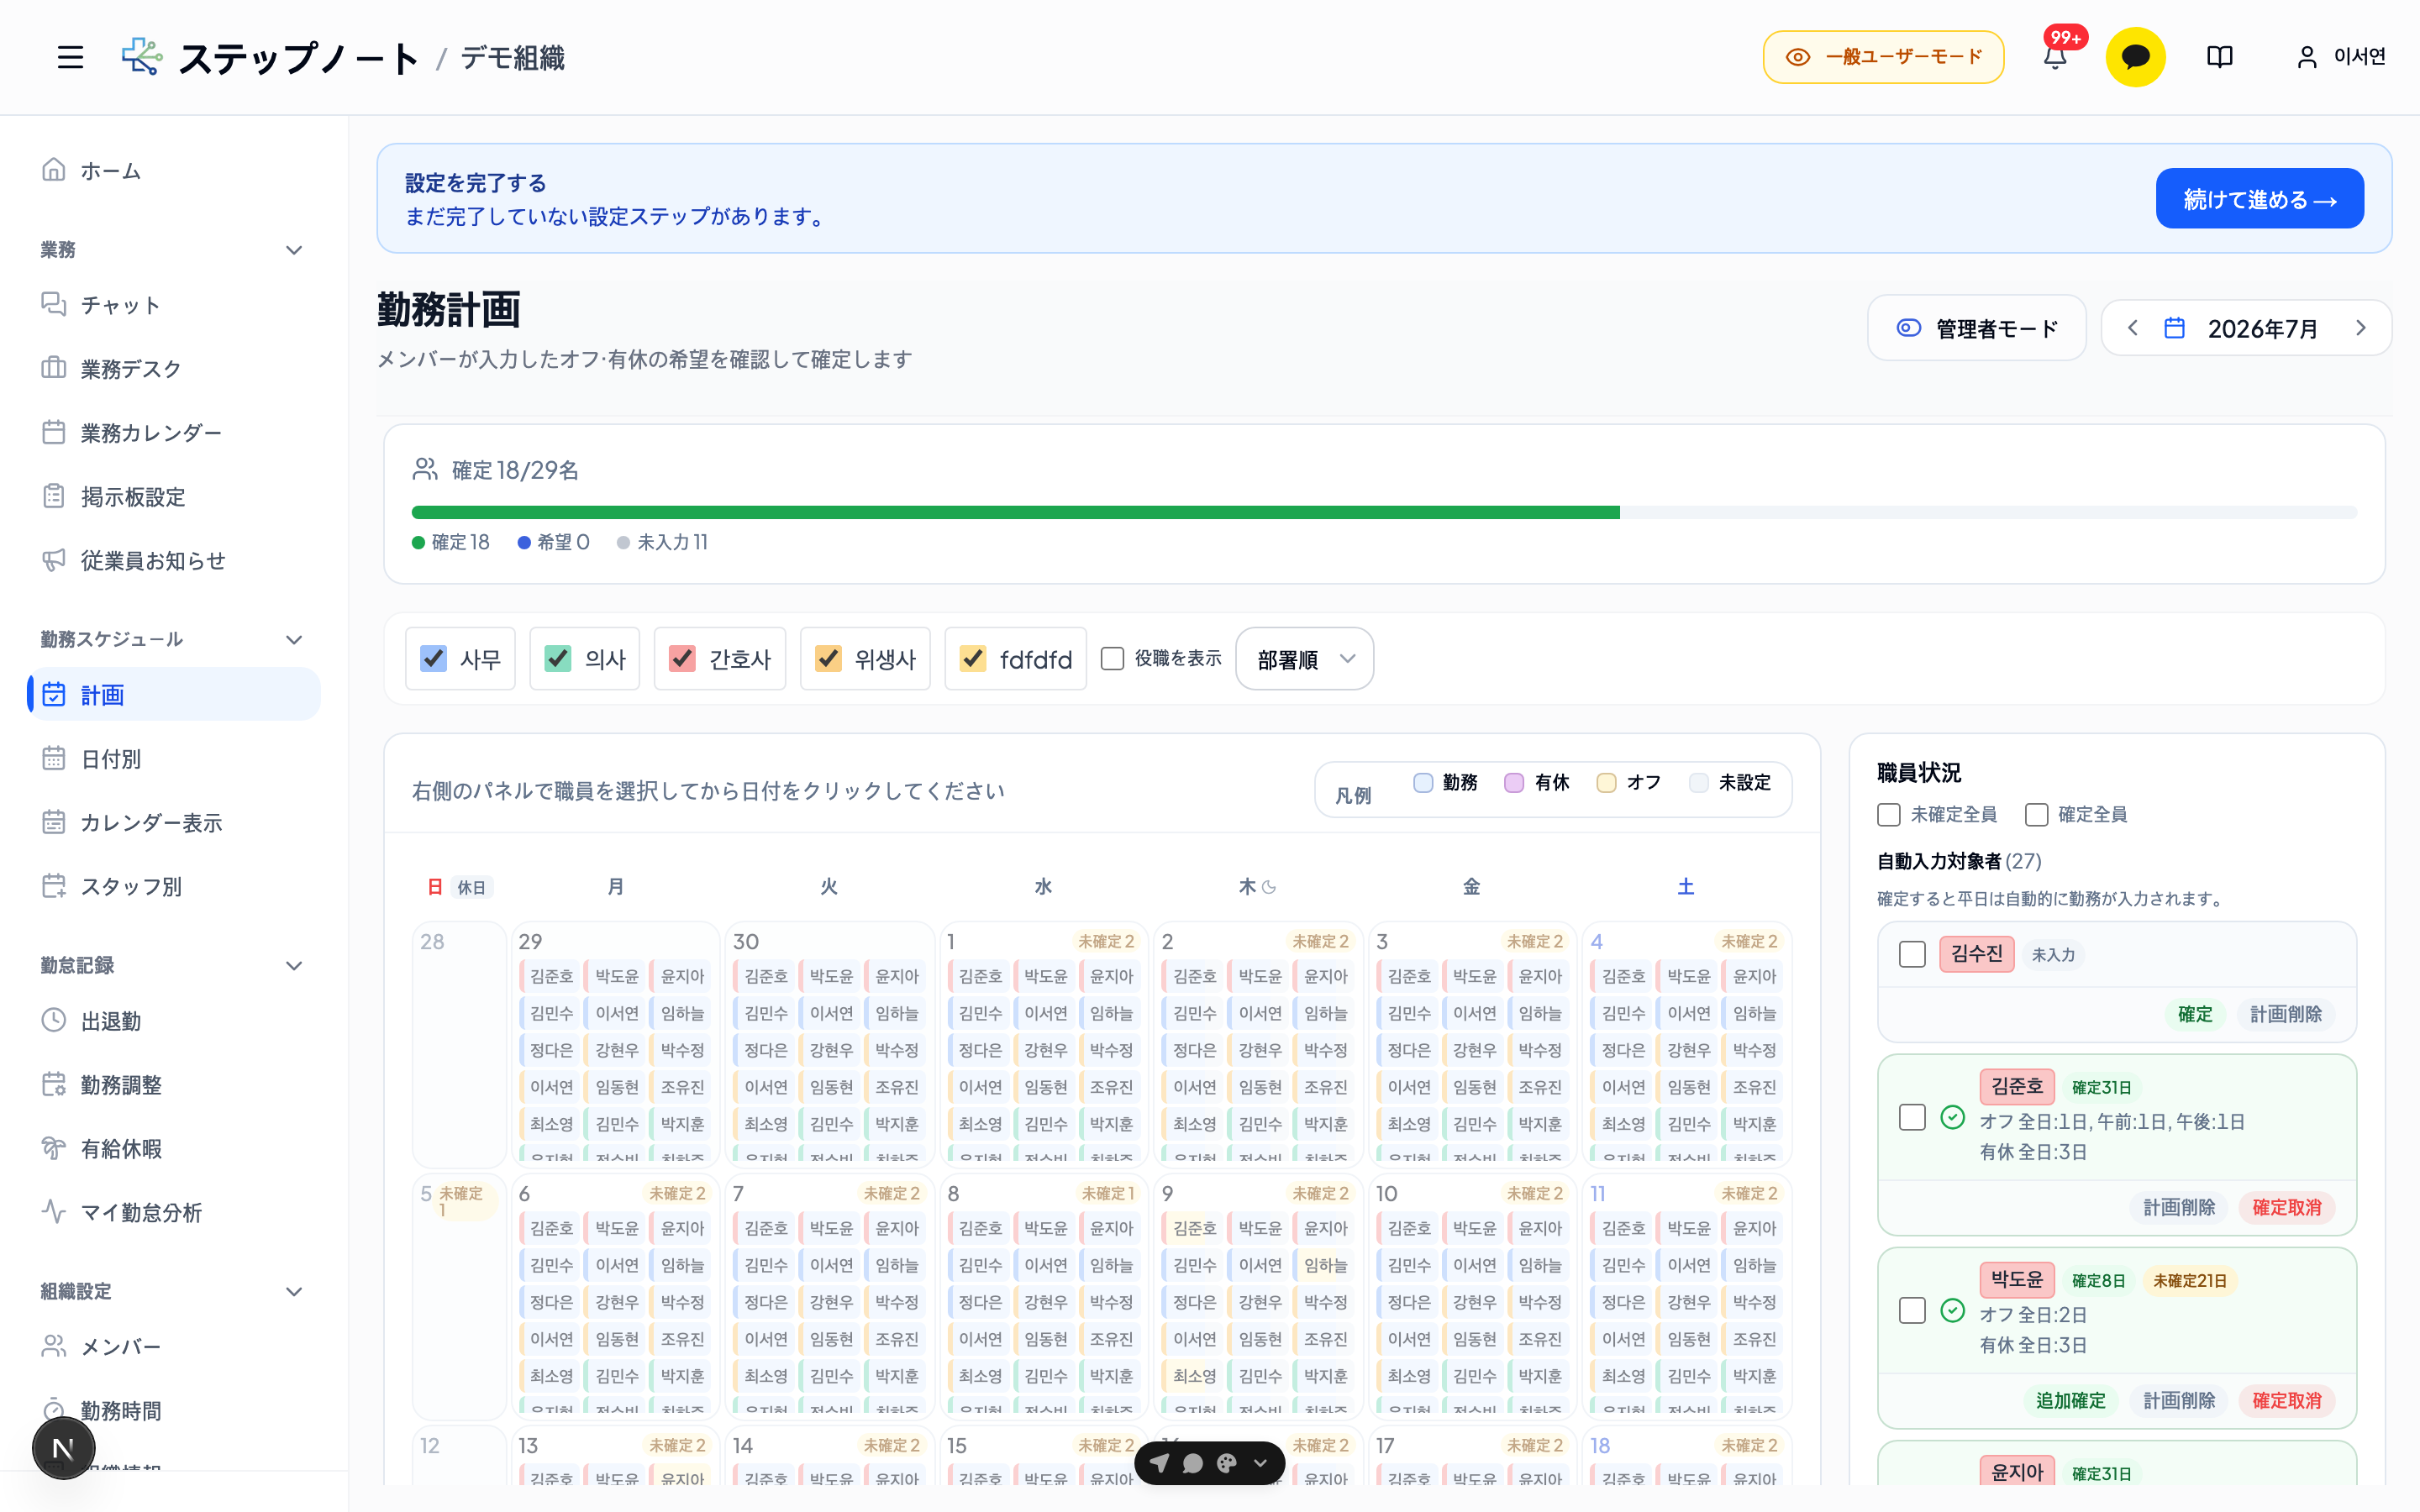This screenshot has width=2420, height=1512.
Task: Check the 未確定全員 checkbox
Action: [1889, 814]
